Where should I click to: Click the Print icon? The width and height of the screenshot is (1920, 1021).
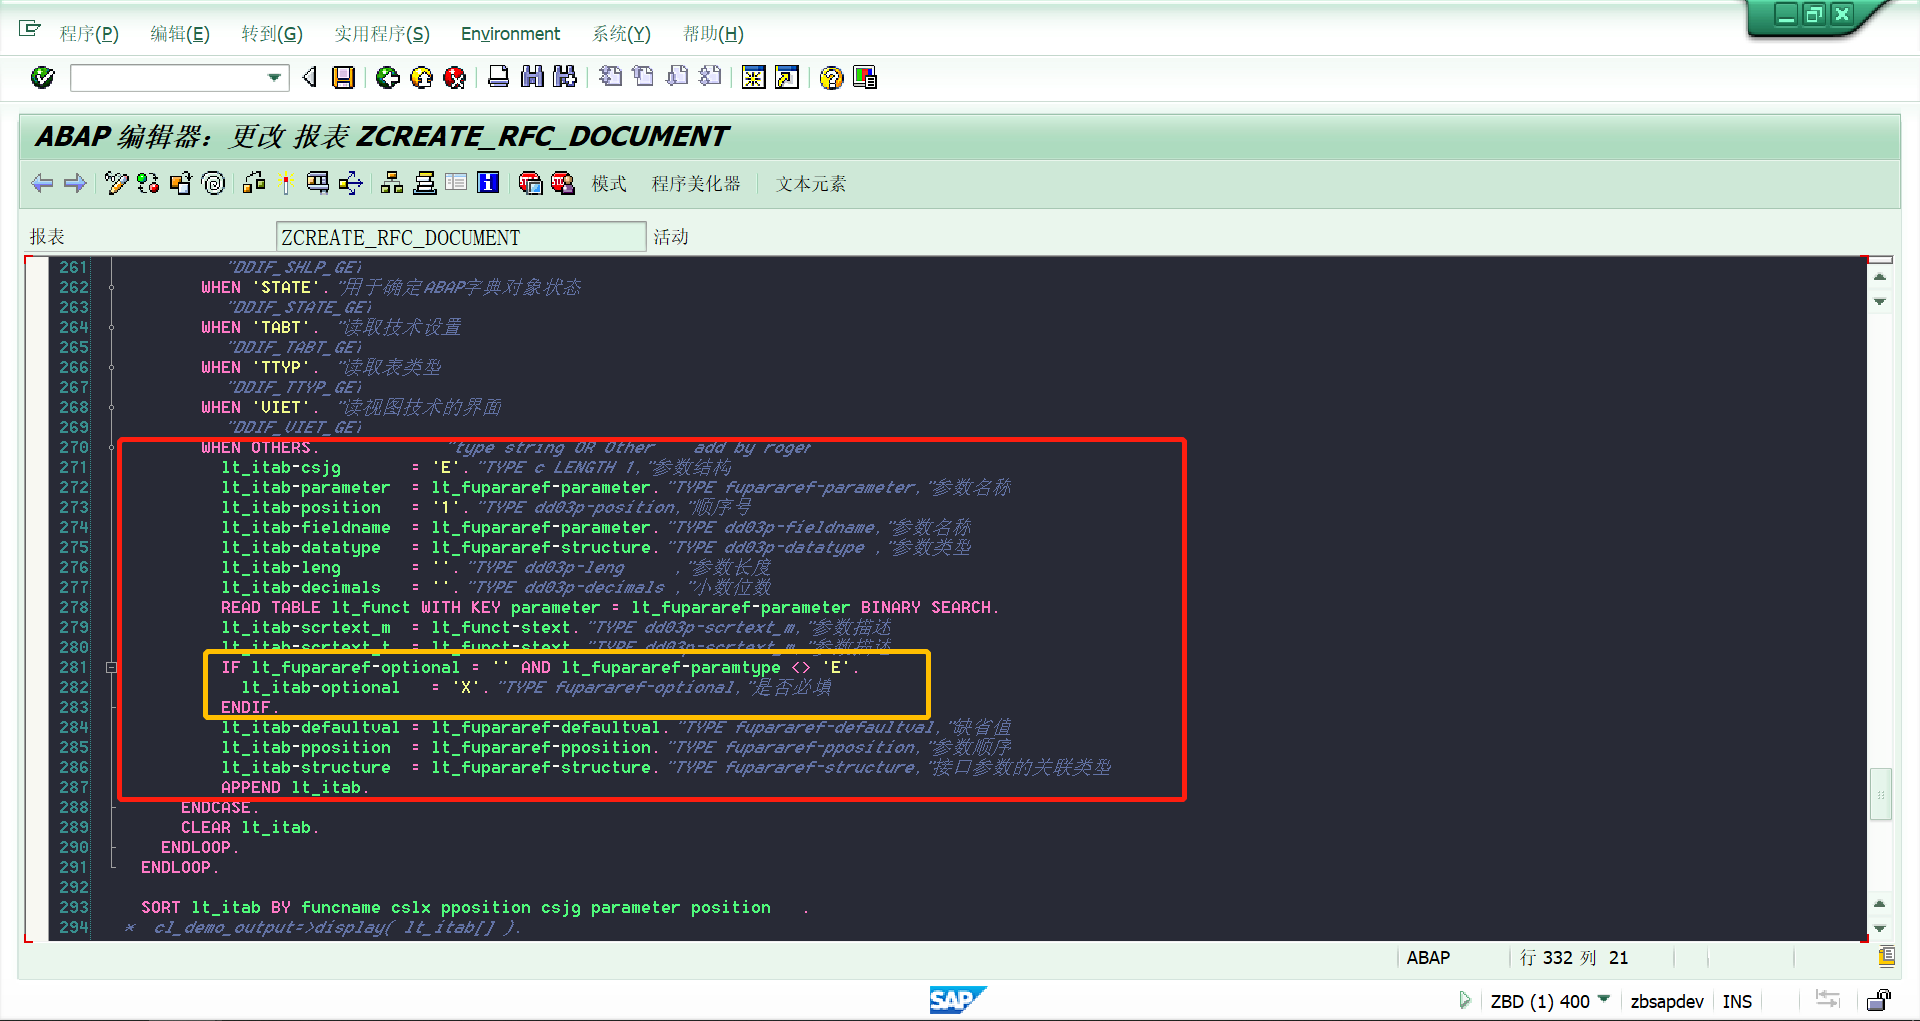498,77
